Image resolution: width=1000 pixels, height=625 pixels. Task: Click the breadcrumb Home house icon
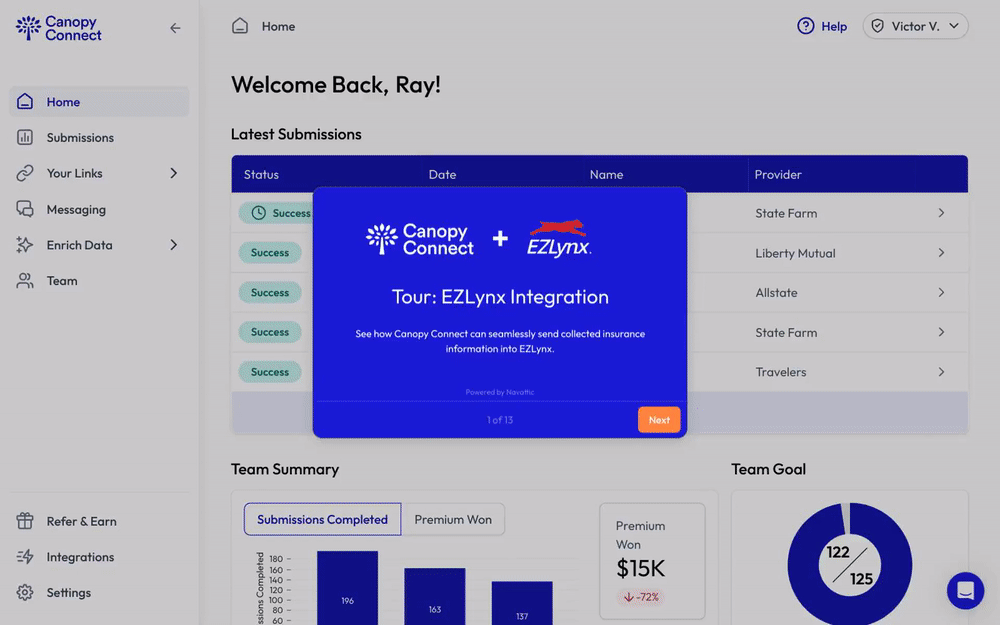click(x=240, y=26)
